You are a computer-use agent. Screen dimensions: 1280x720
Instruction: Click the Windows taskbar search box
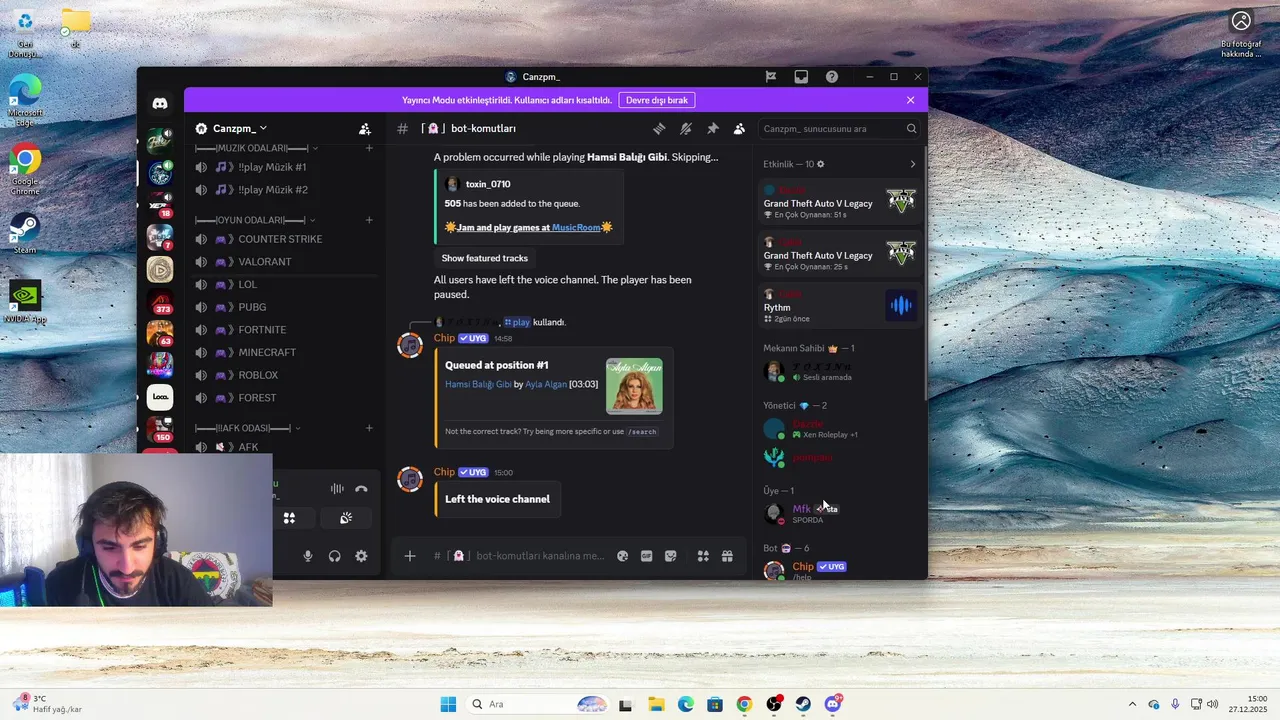538,704
